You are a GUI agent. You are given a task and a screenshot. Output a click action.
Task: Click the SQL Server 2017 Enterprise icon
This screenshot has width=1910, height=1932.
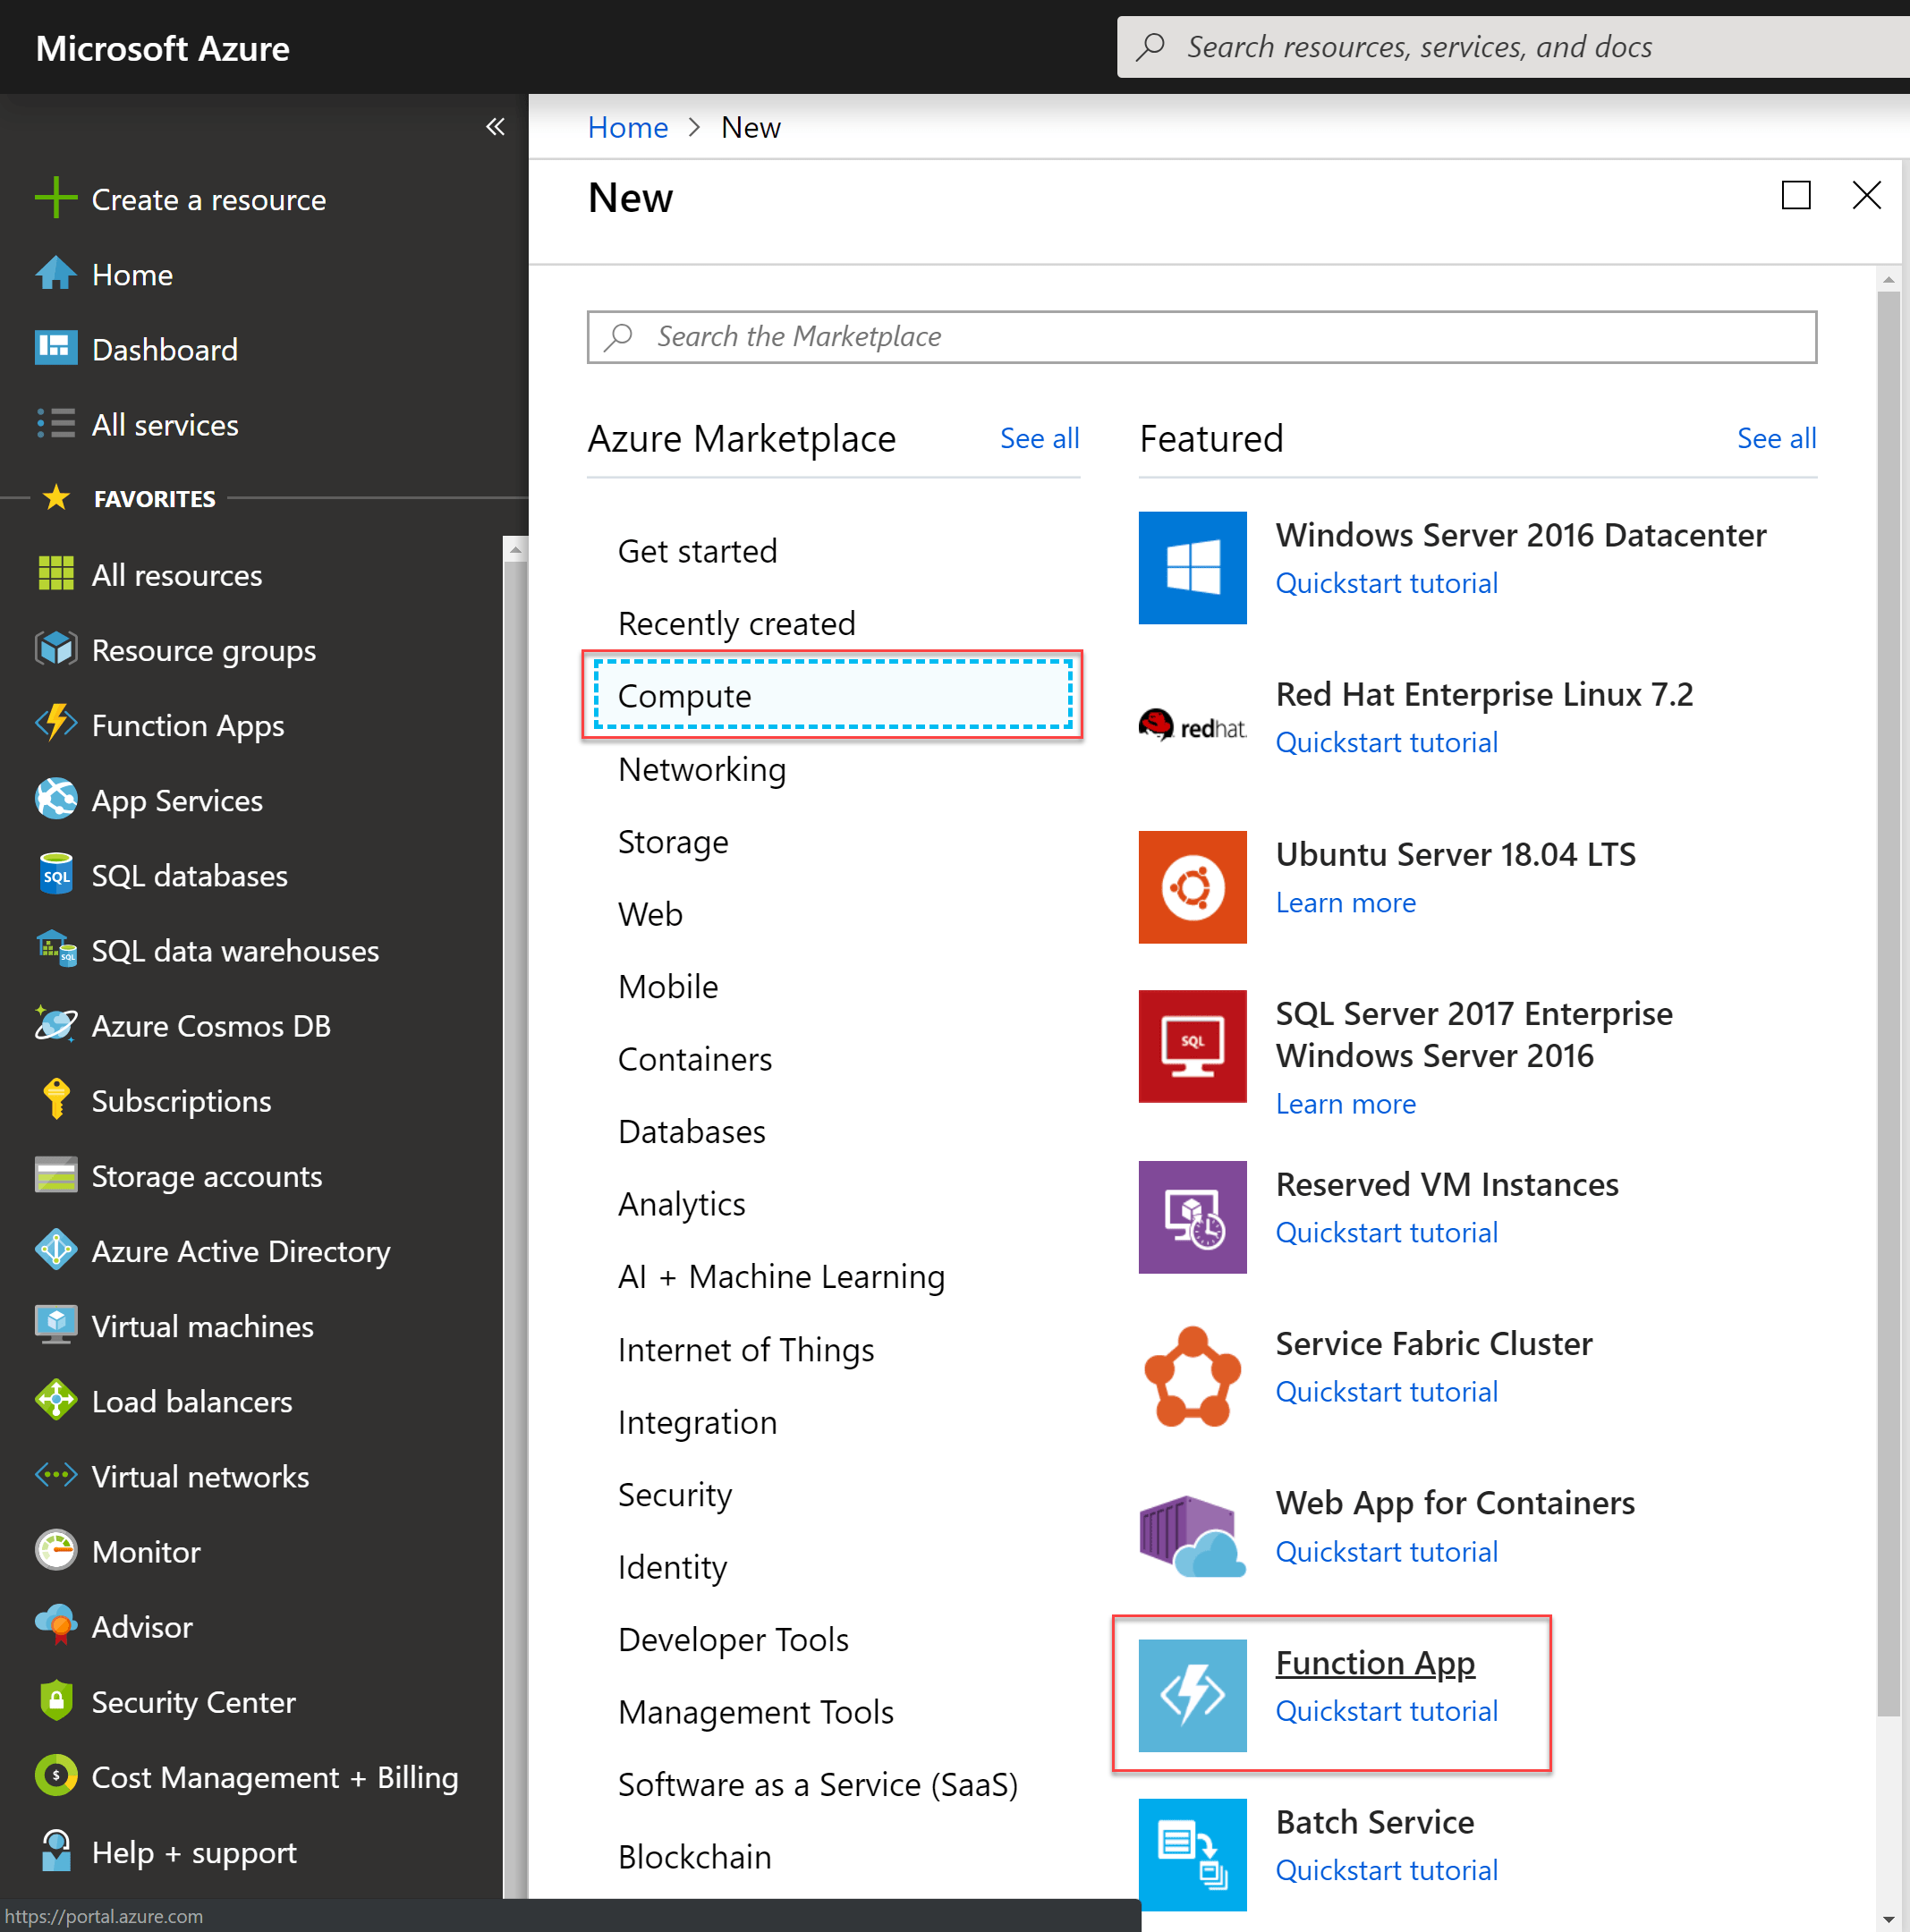[1192, 1046]
